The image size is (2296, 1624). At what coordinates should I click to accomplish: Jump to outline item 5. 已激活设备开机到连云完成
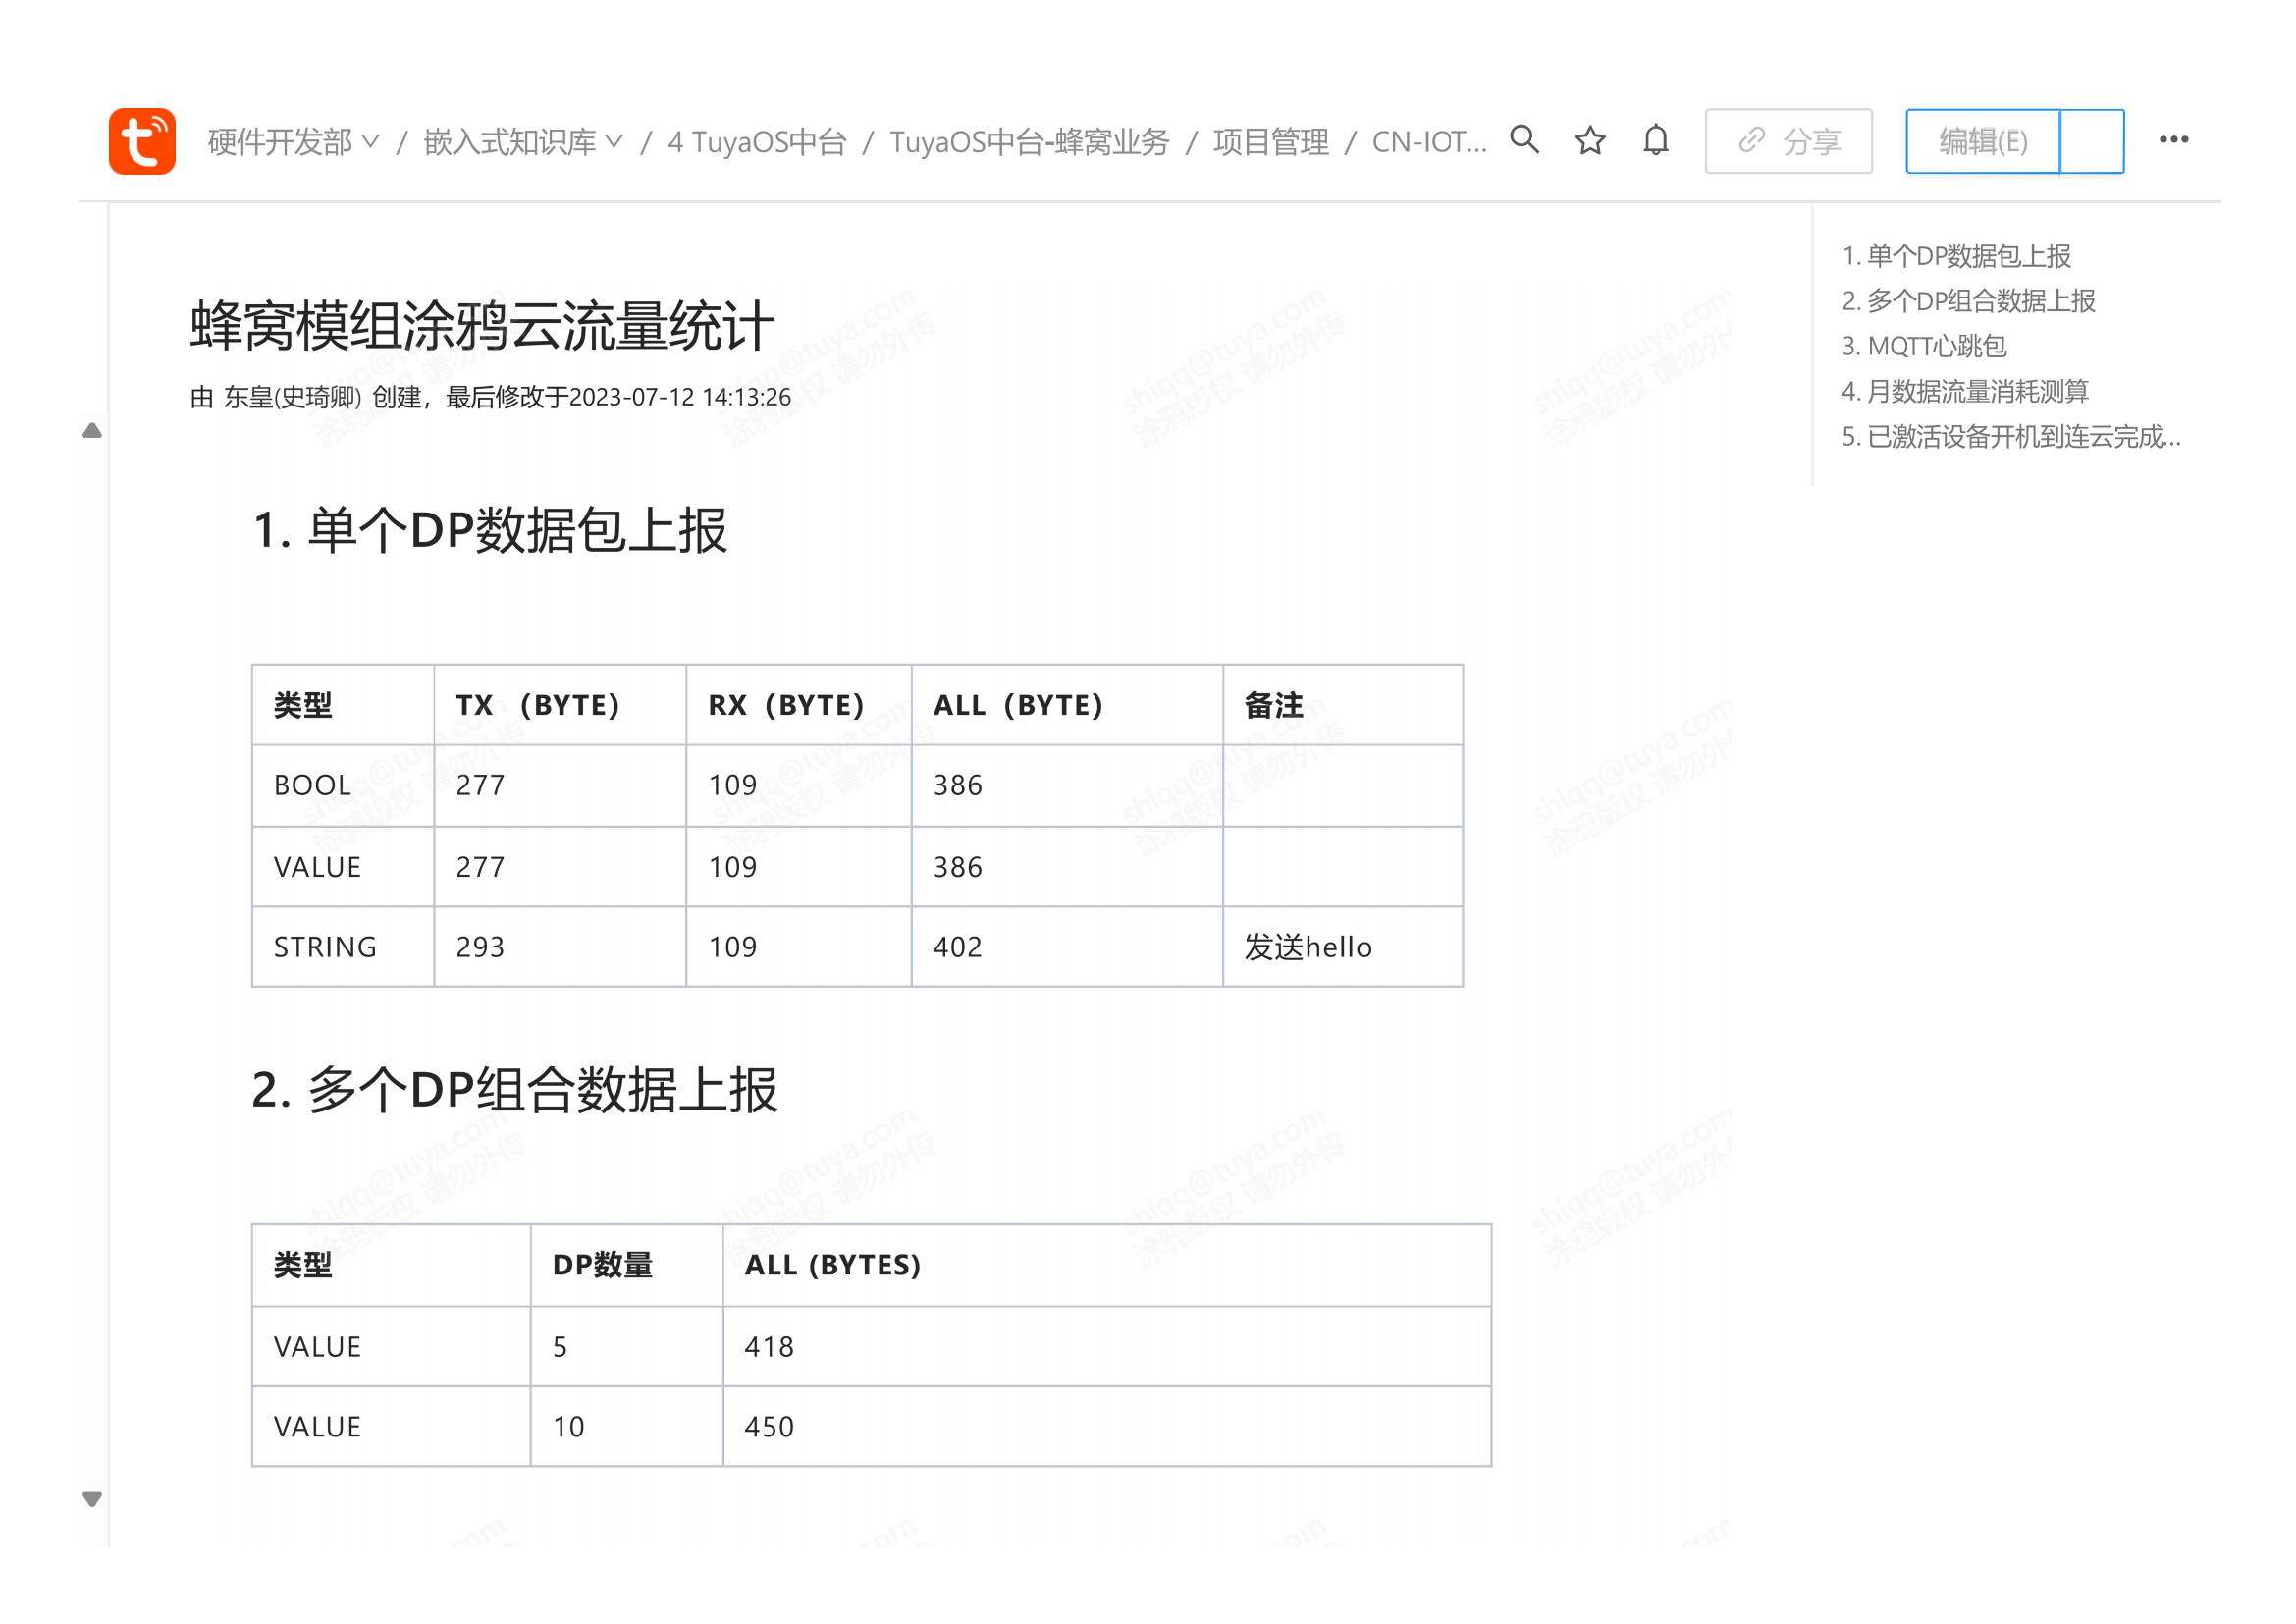point(2011,436)
